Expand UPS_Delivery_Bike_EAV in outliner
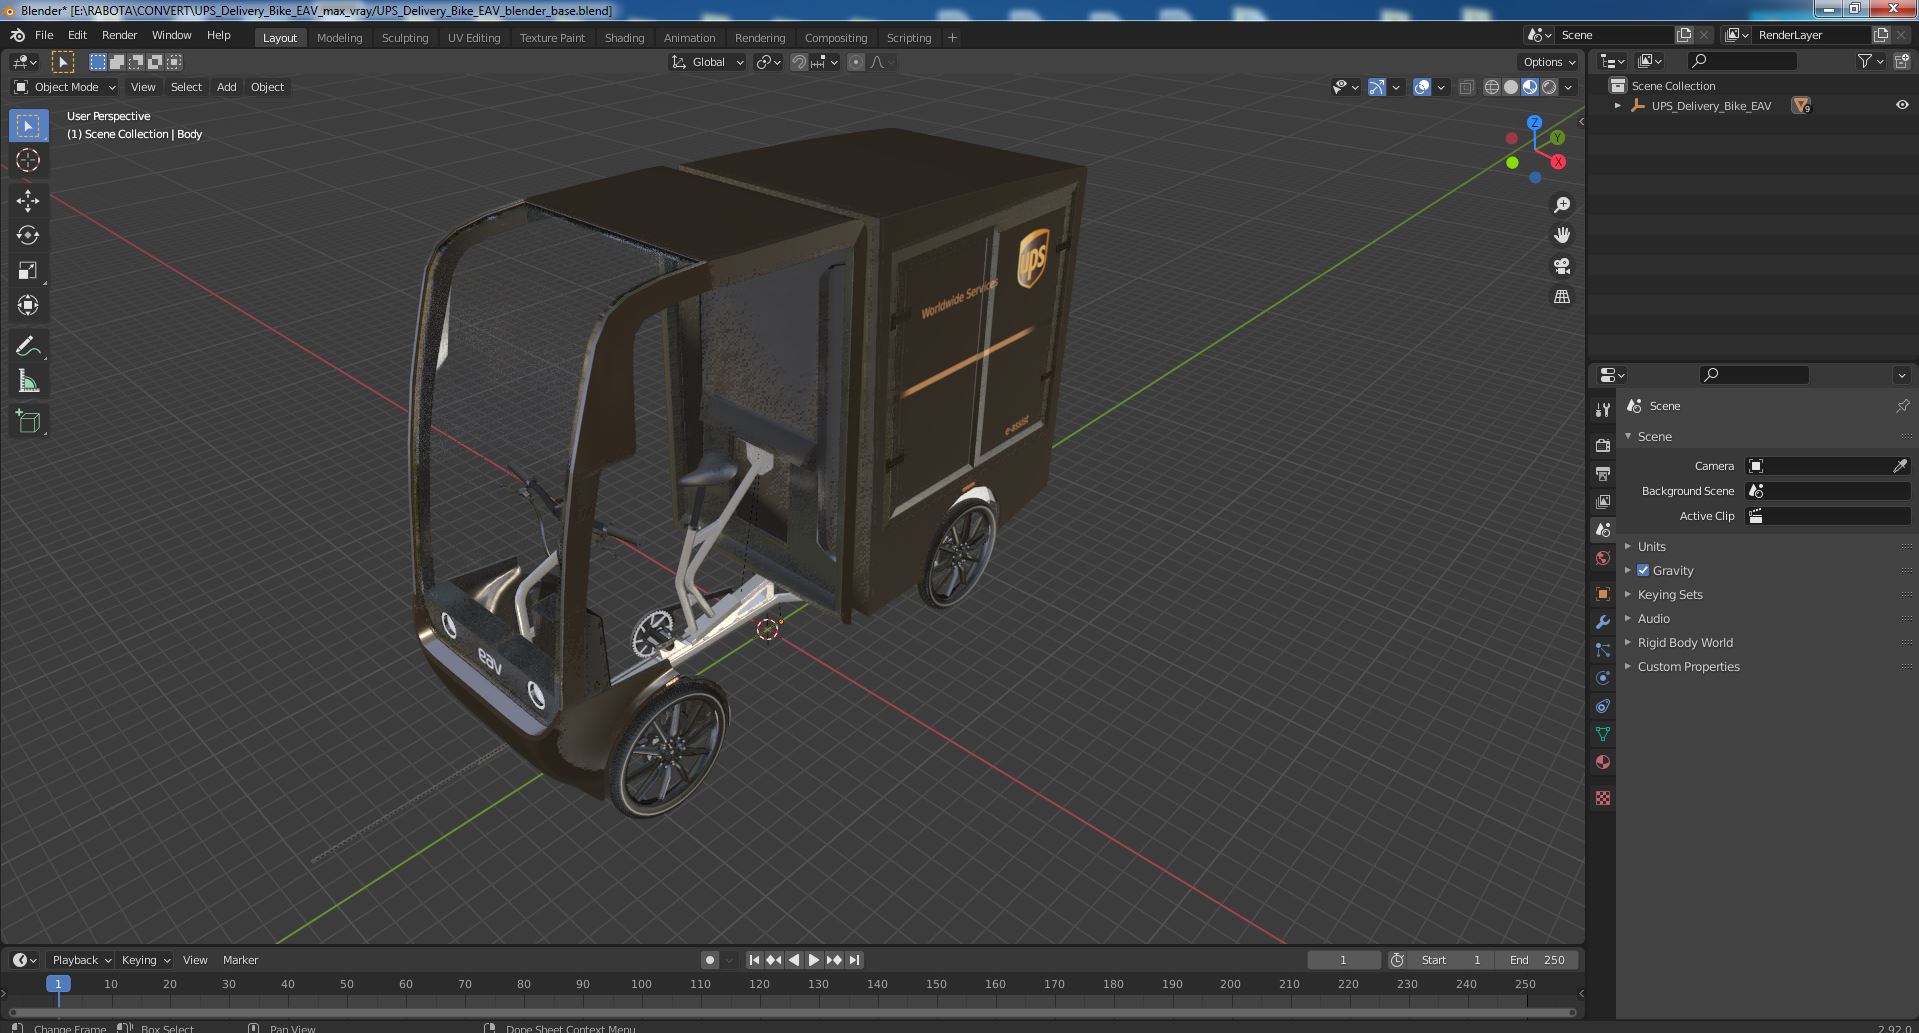The height and width of the screenshot is (1033, 1919). [x=1618, y=105]
